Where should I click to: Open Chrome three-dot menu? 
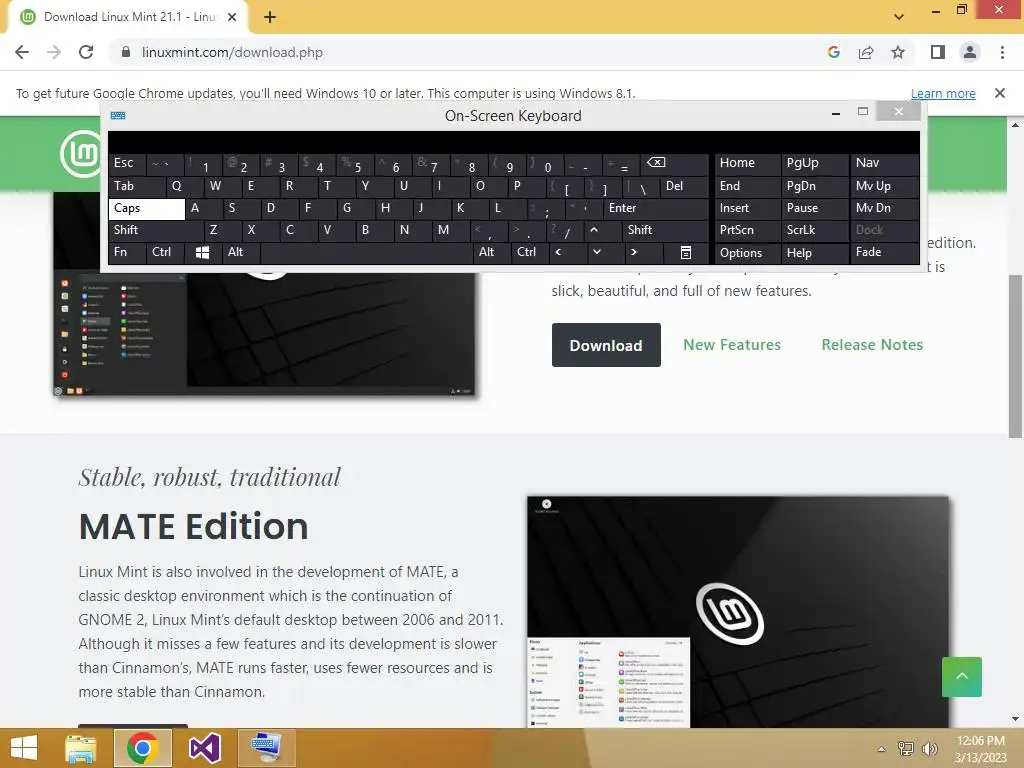1002,52
